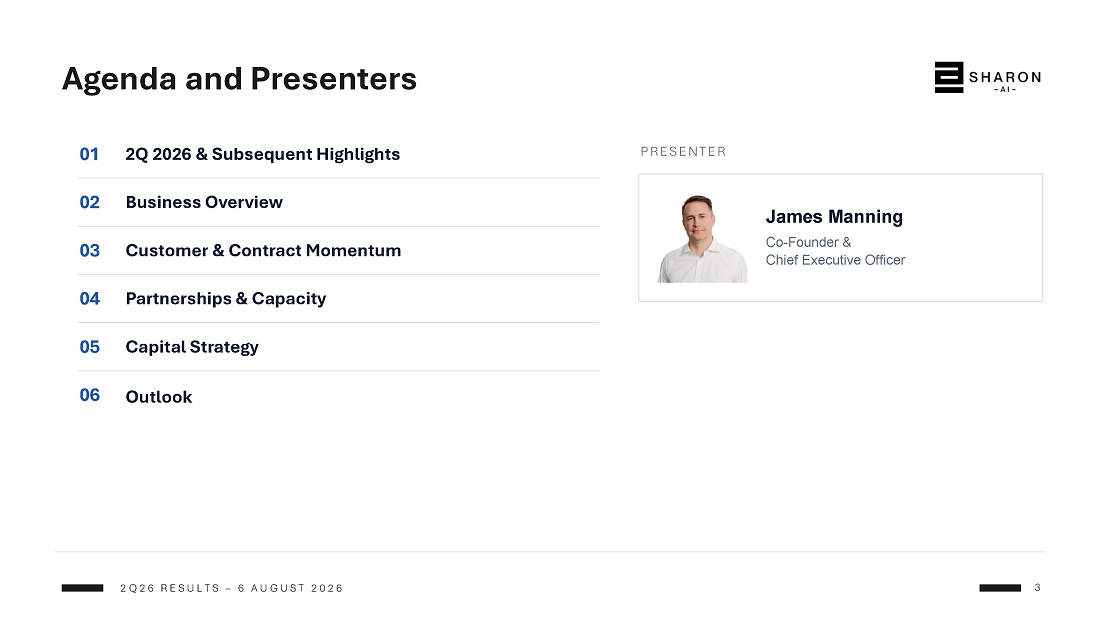This screenshot has height=619, width=1100.
Task: Click the Sharon AI logo icon
Action: pyautogui.click(x=948, y=77)
